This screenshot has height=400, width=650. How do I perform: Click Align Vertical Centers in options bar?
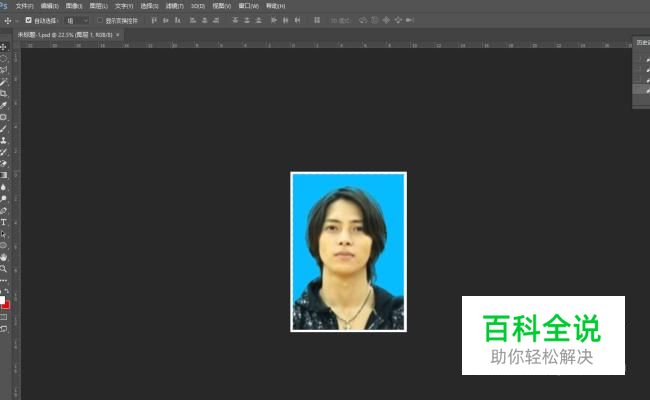pos(166,20)
